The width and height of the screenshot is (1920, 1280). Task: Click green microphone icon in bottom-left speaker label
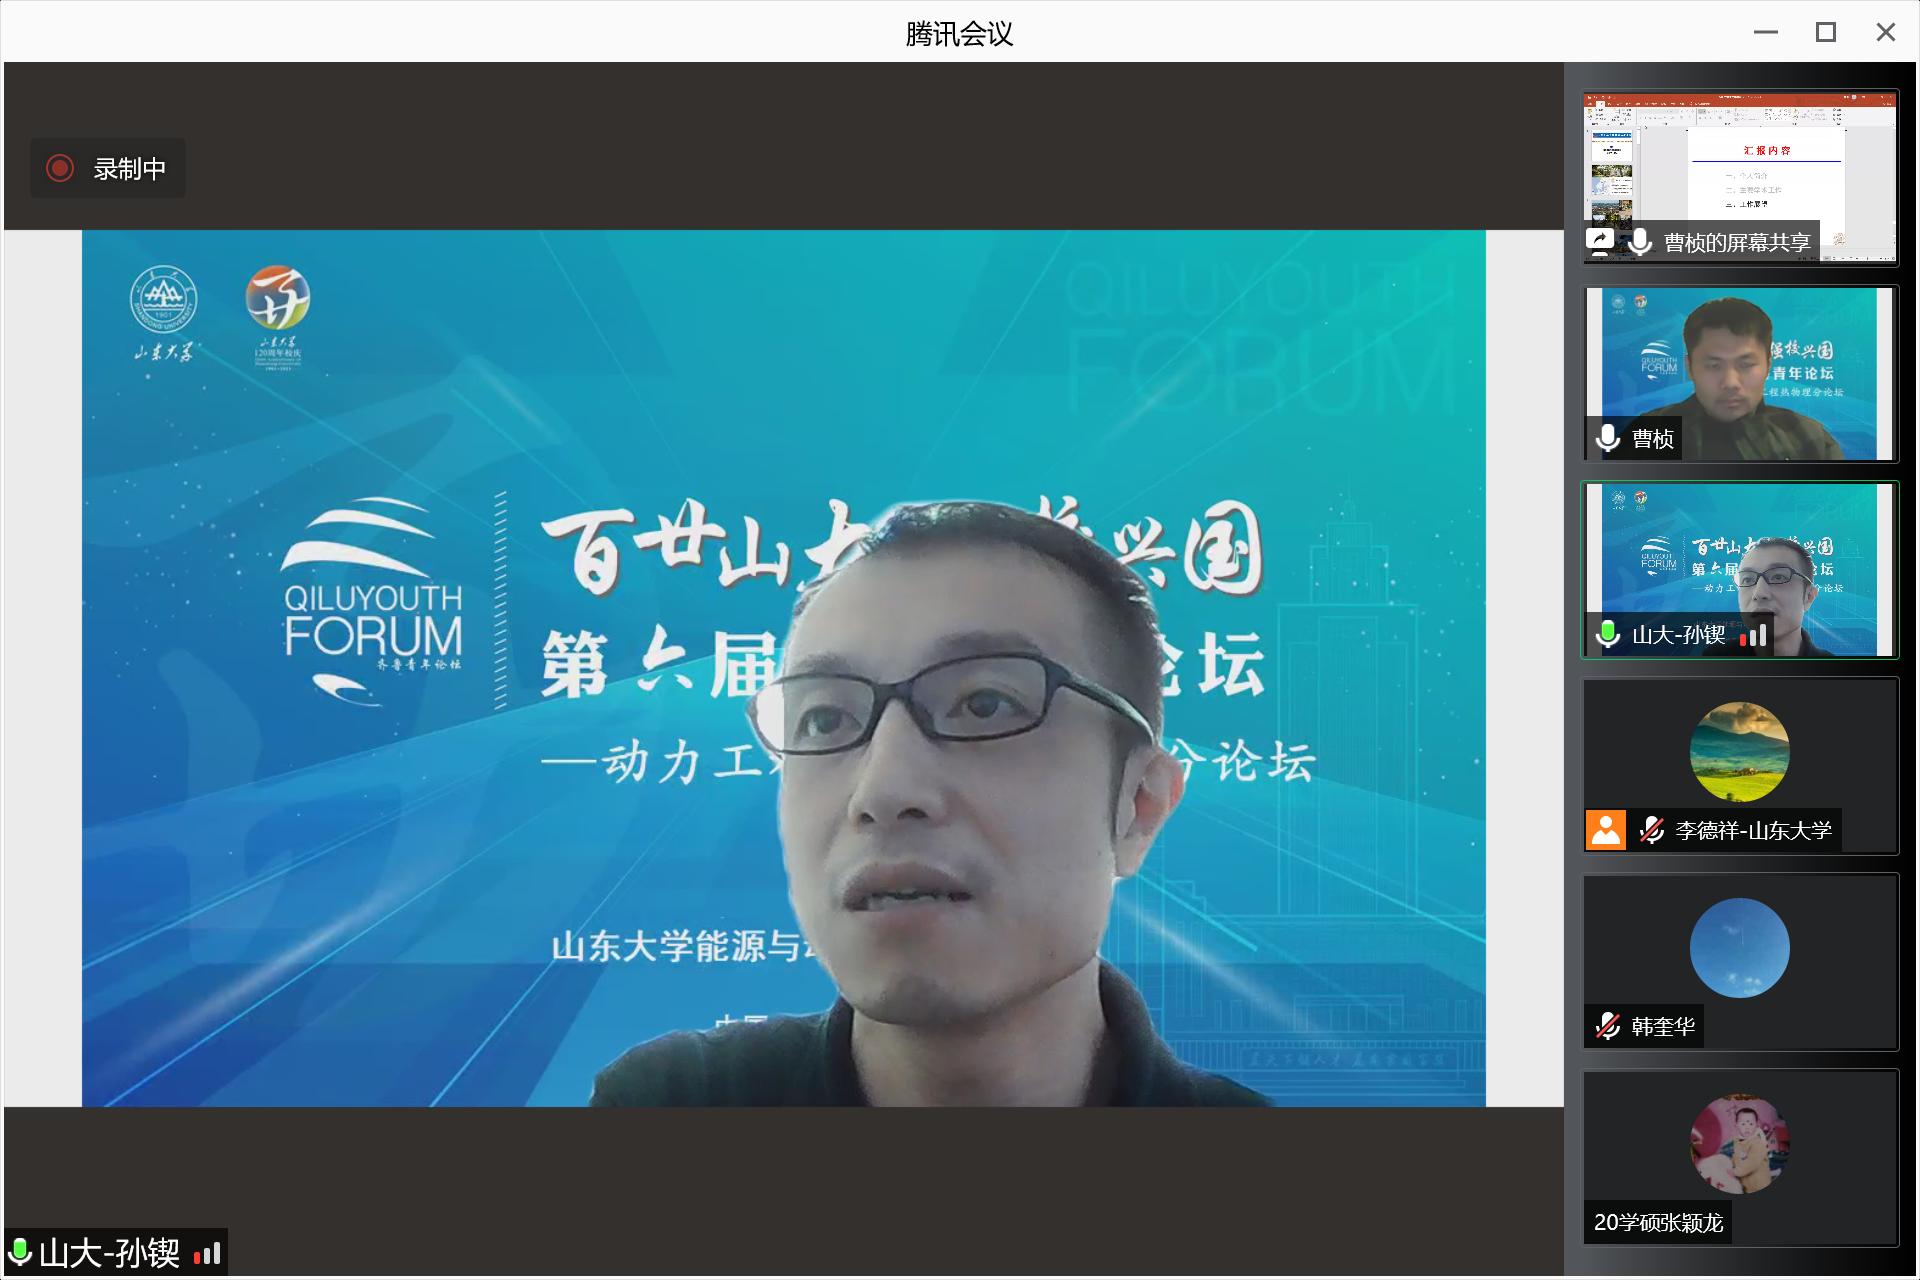tap(19, 1252)
